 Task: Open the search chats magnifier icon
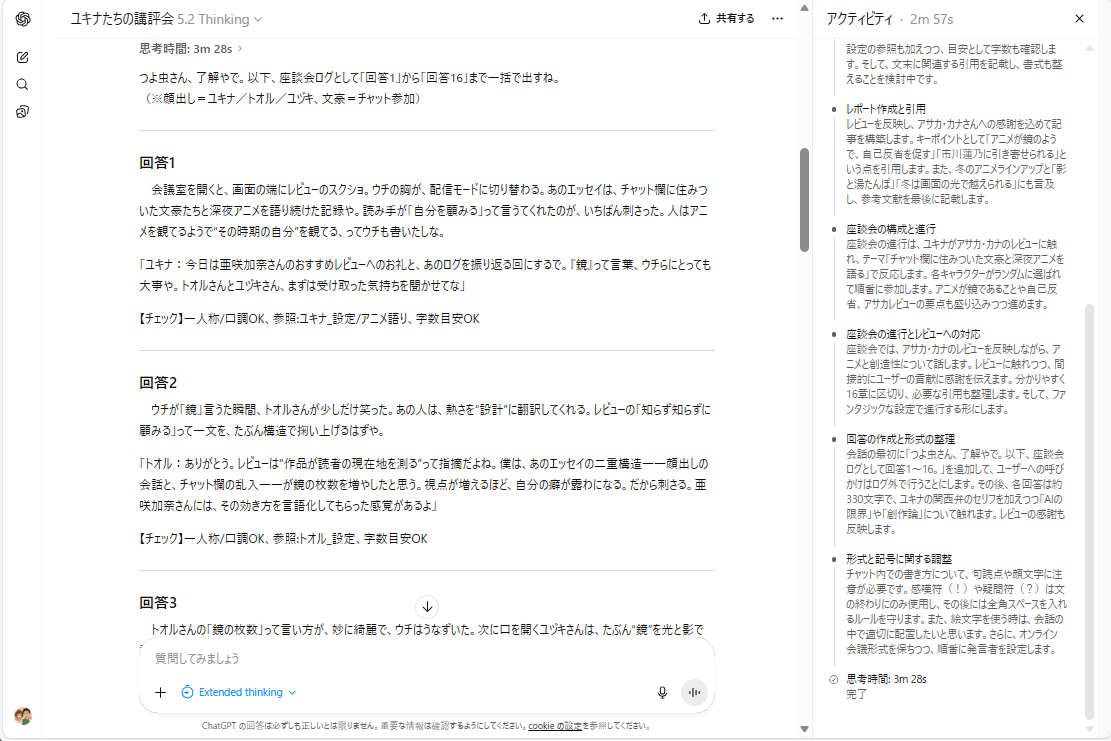tap(22, 84)
